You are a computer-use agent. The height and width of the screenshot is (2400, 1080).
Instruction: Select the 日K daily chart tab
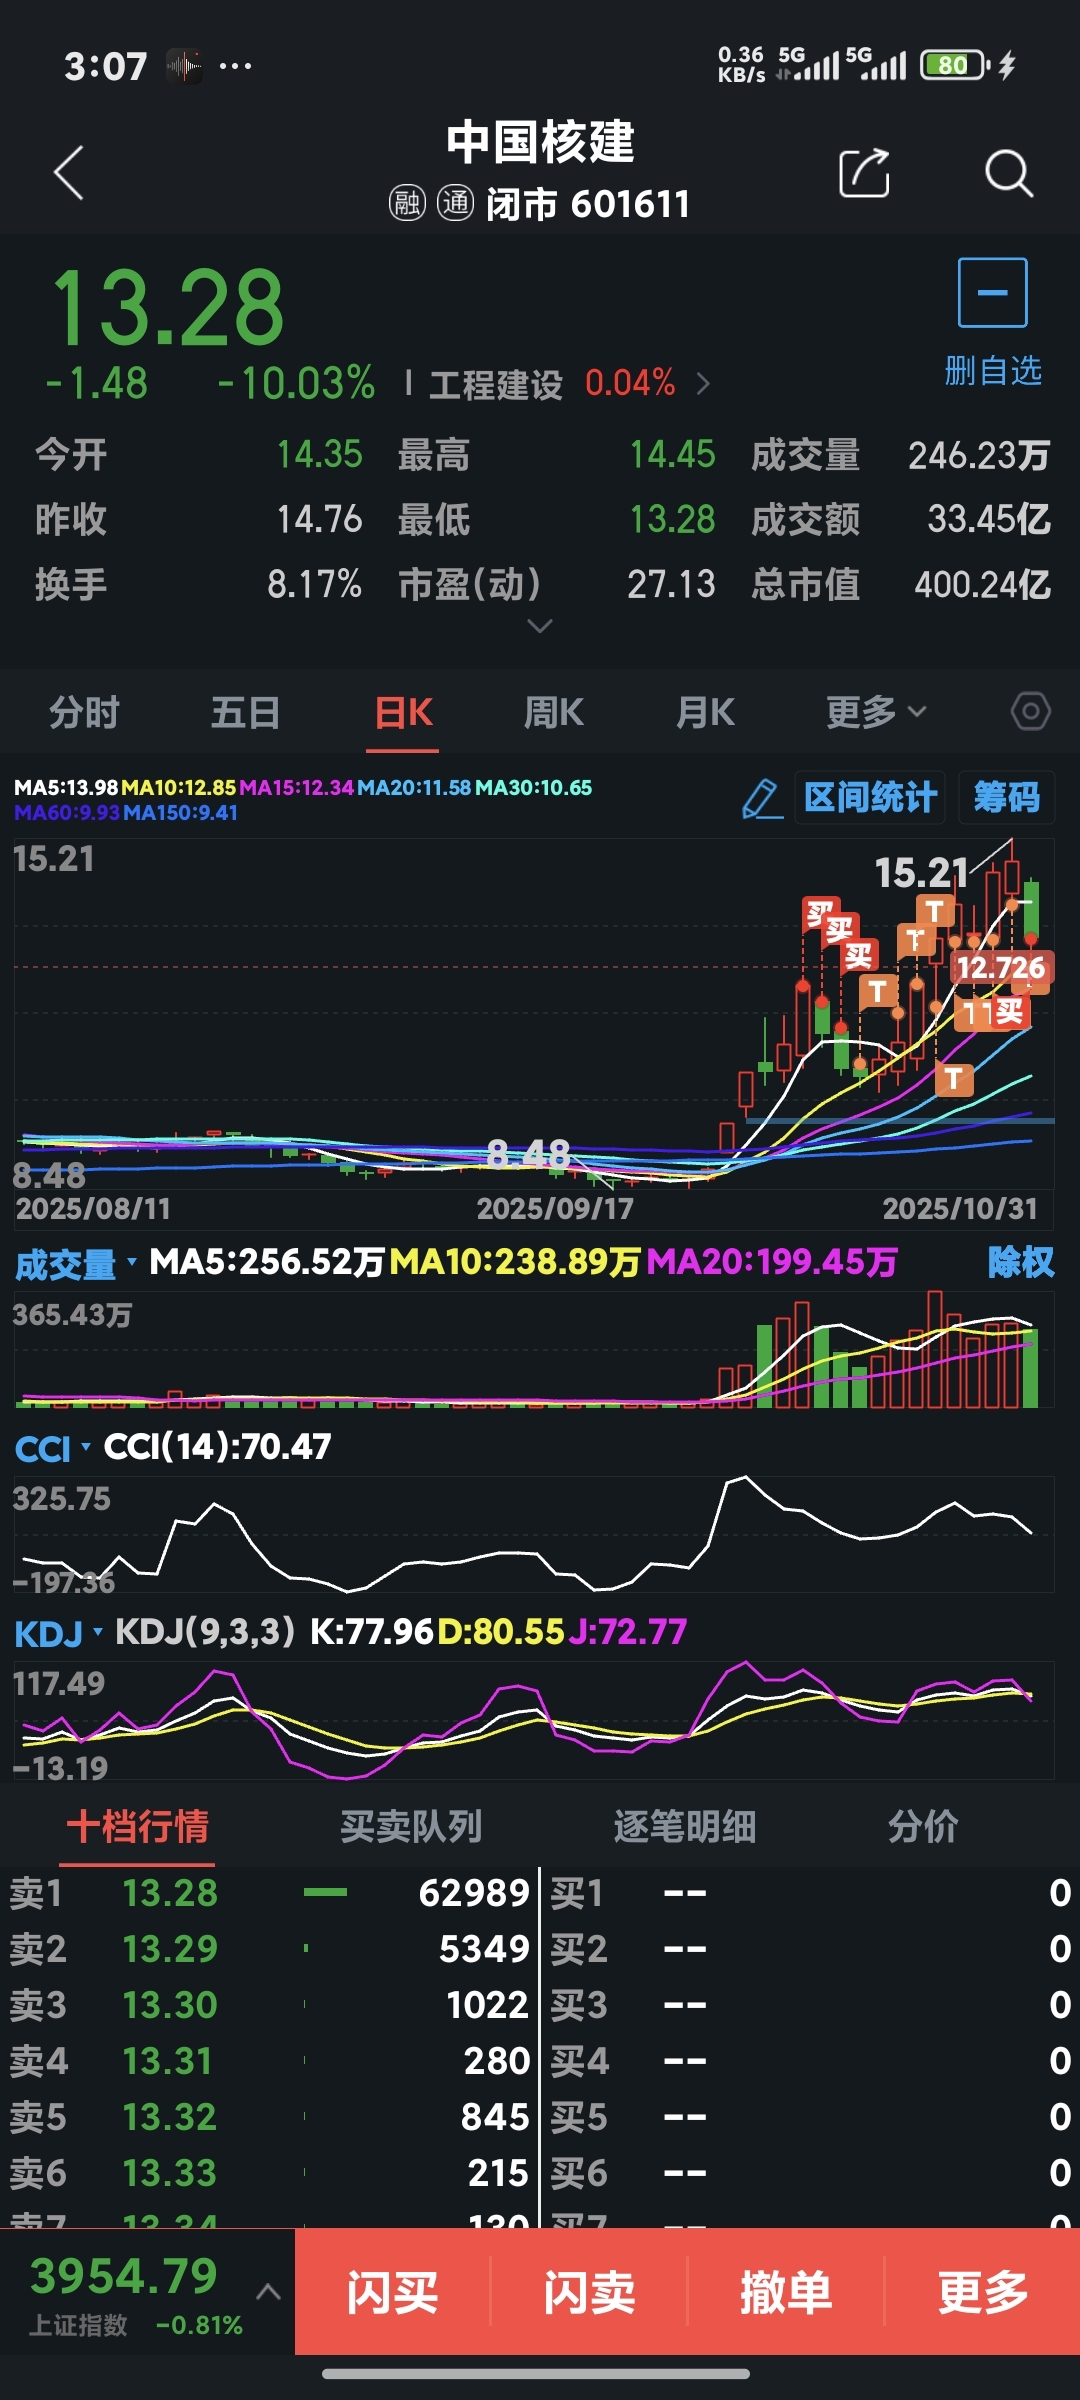point(403,713)
